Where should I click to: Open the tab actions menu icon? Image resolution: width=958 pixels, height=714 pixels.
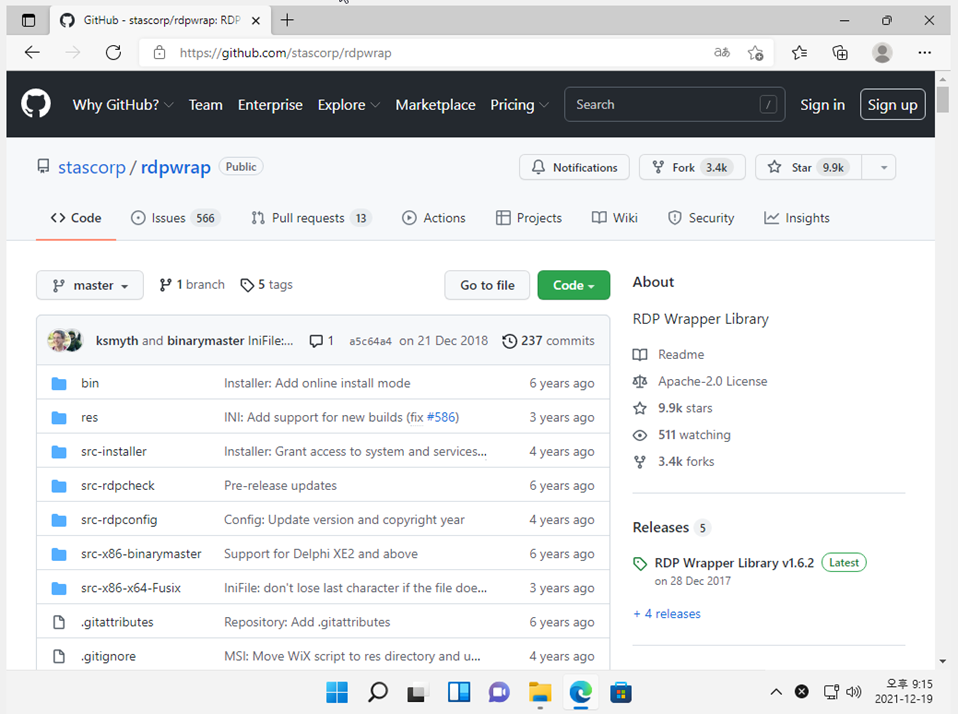point(28,20)
